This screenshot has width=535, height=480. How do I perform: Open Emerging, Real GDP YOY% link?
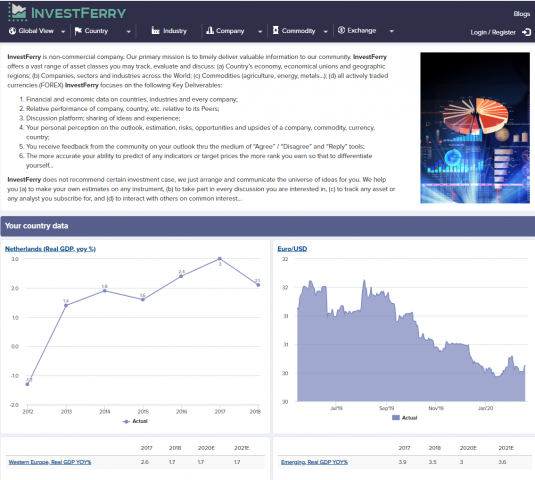point(314,462)
